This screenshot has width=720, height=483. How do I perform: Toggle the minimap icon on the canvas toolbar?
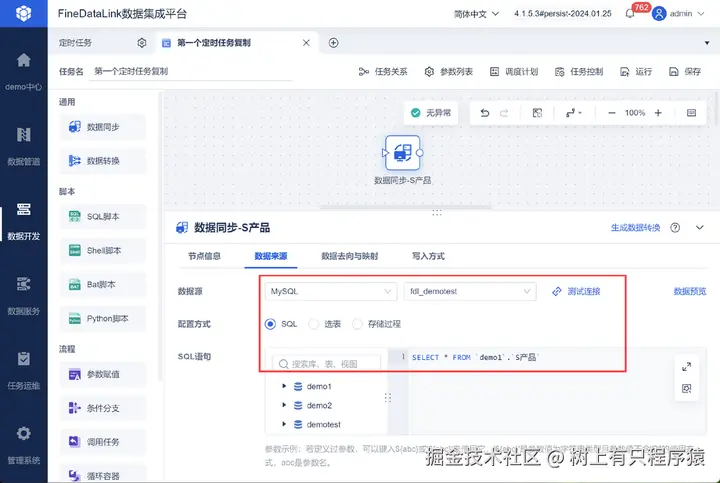[691, 113]
